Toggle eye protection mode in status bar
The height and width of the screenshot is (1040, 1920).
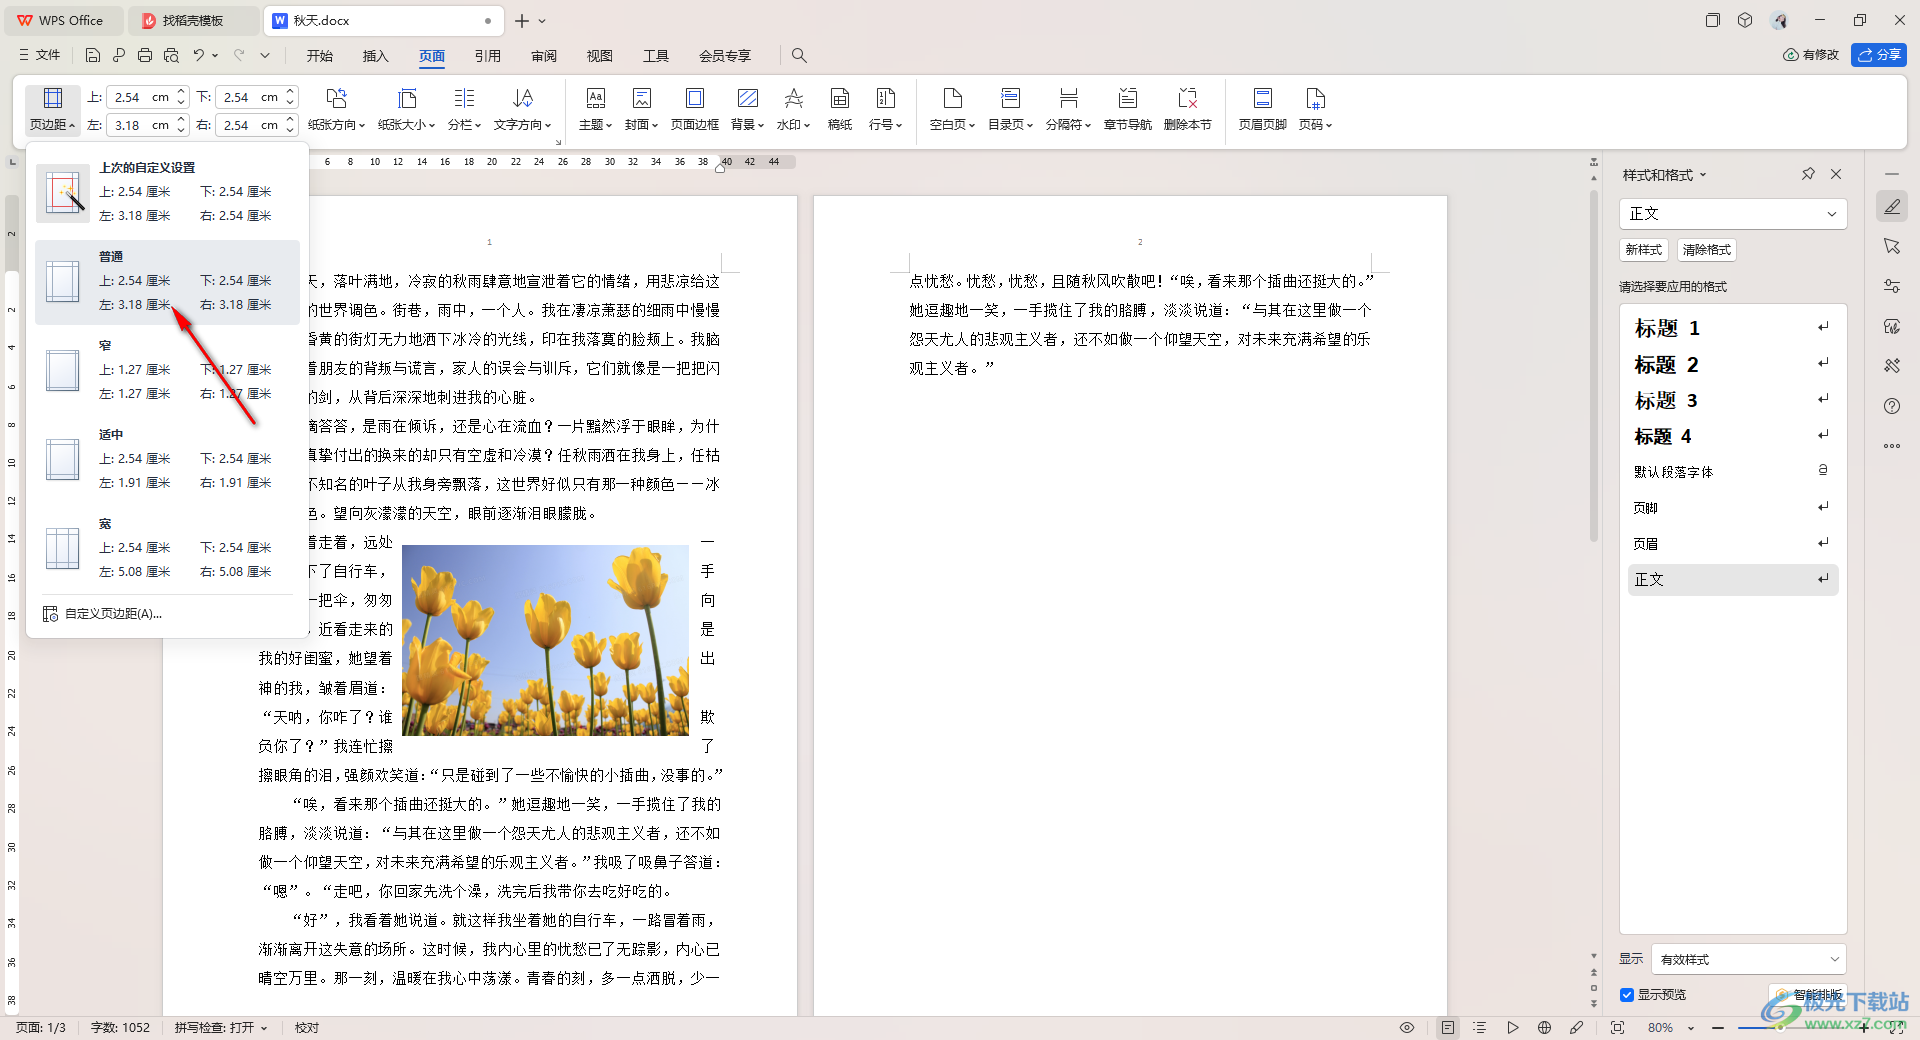[x=1407, y=1027]
